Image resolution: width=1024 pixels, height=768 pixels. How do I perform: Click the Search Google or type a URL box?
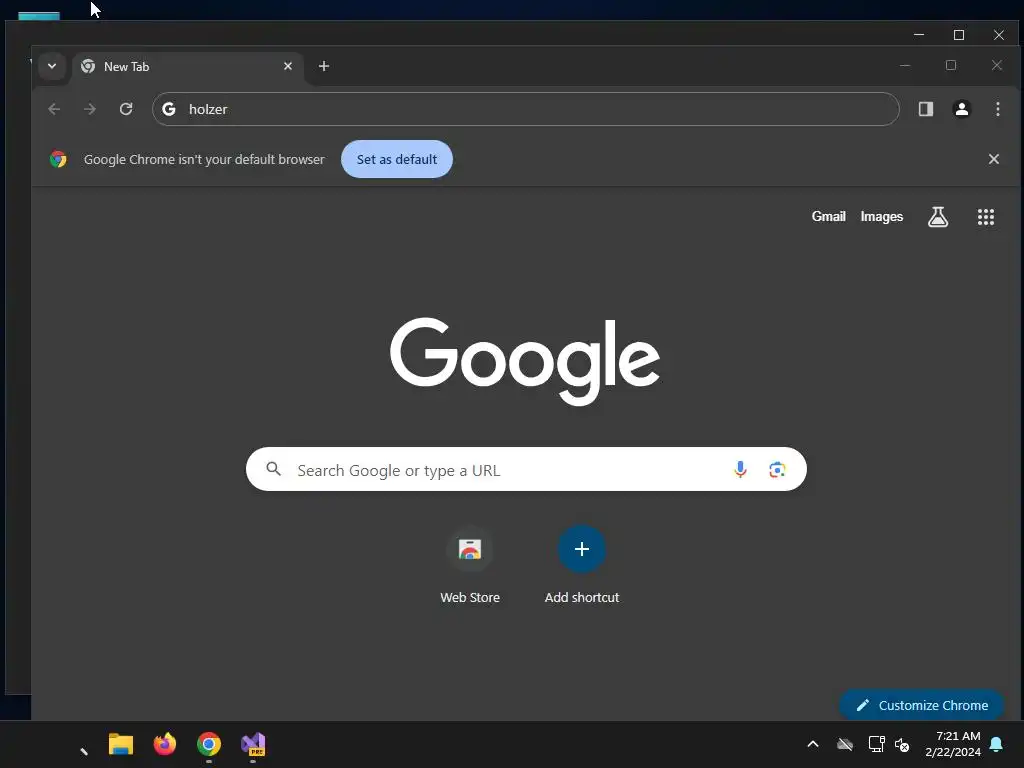(x=526, y=470)
